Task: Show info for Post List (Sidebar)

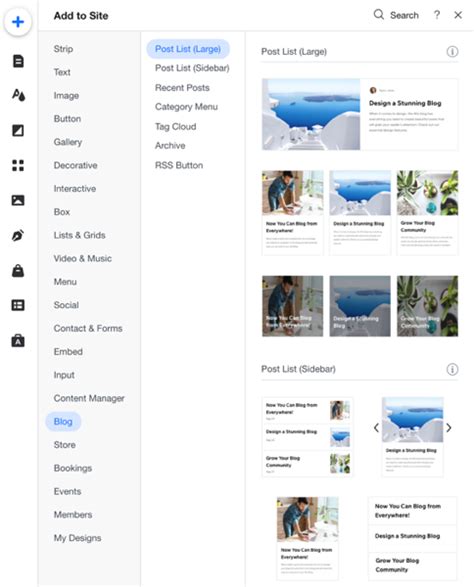Action: 452,369
